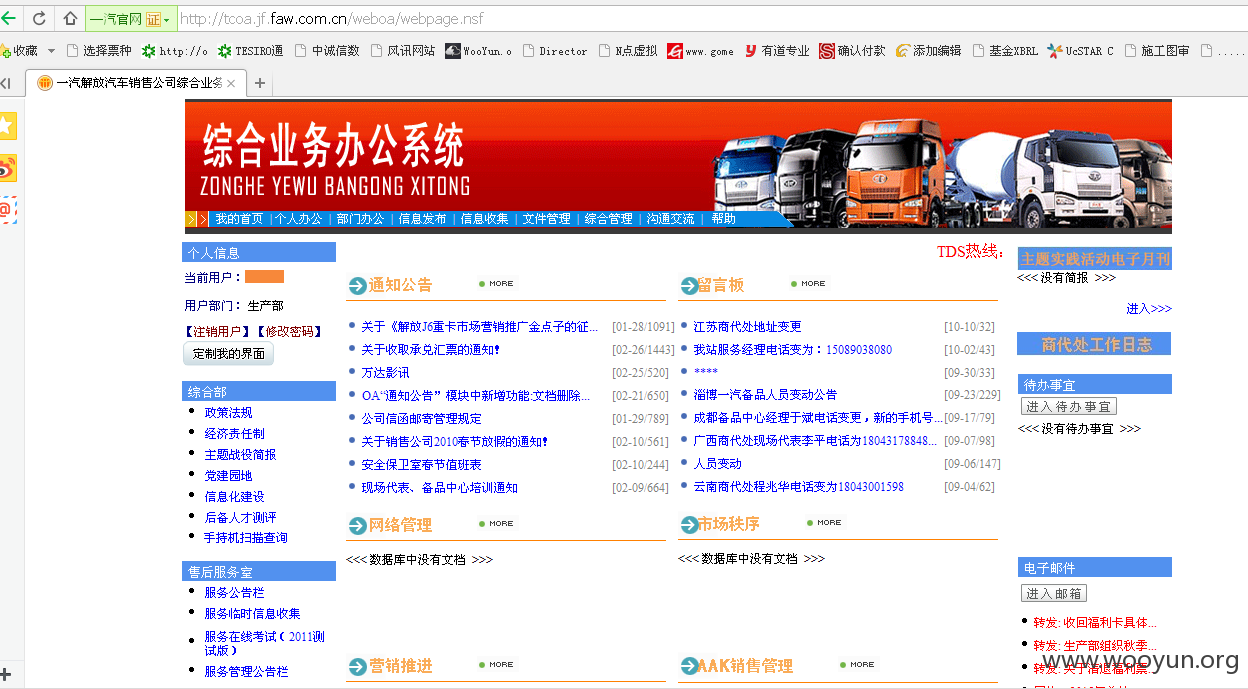Click the arrow icon beside 营销推进

click(x=357, y=667)
